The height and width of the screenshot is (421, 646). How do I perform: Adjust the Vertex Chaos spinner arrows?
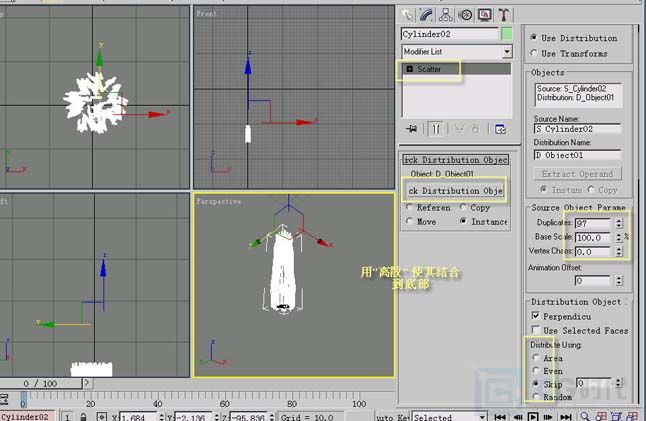tap(619, 251)
